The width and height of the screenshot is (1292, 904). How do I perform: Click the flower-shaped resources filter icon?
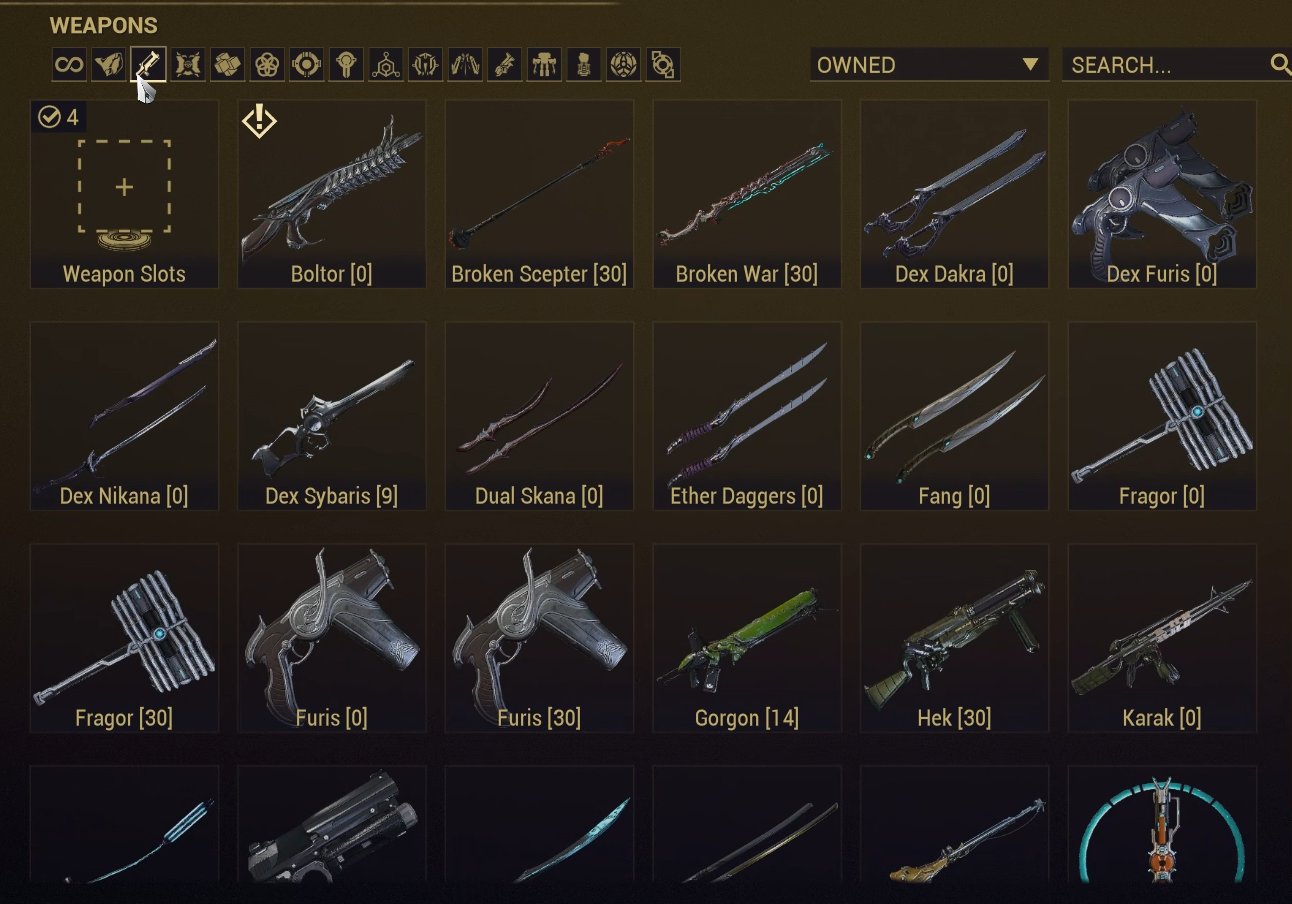coord(266,65)
